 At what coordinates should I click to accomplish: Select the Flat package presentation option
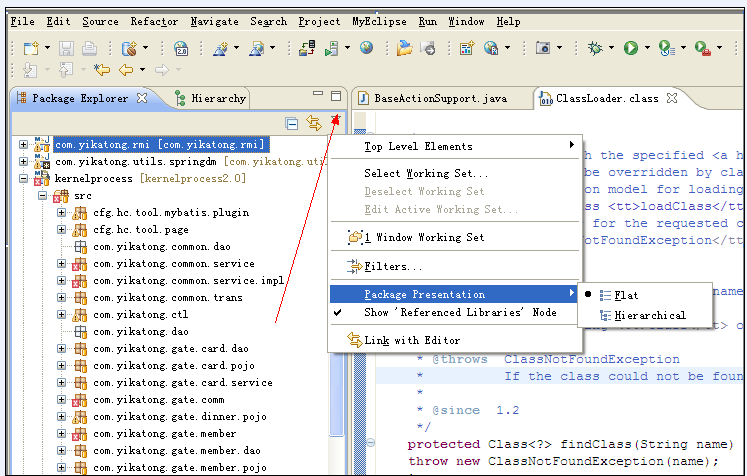627,295
